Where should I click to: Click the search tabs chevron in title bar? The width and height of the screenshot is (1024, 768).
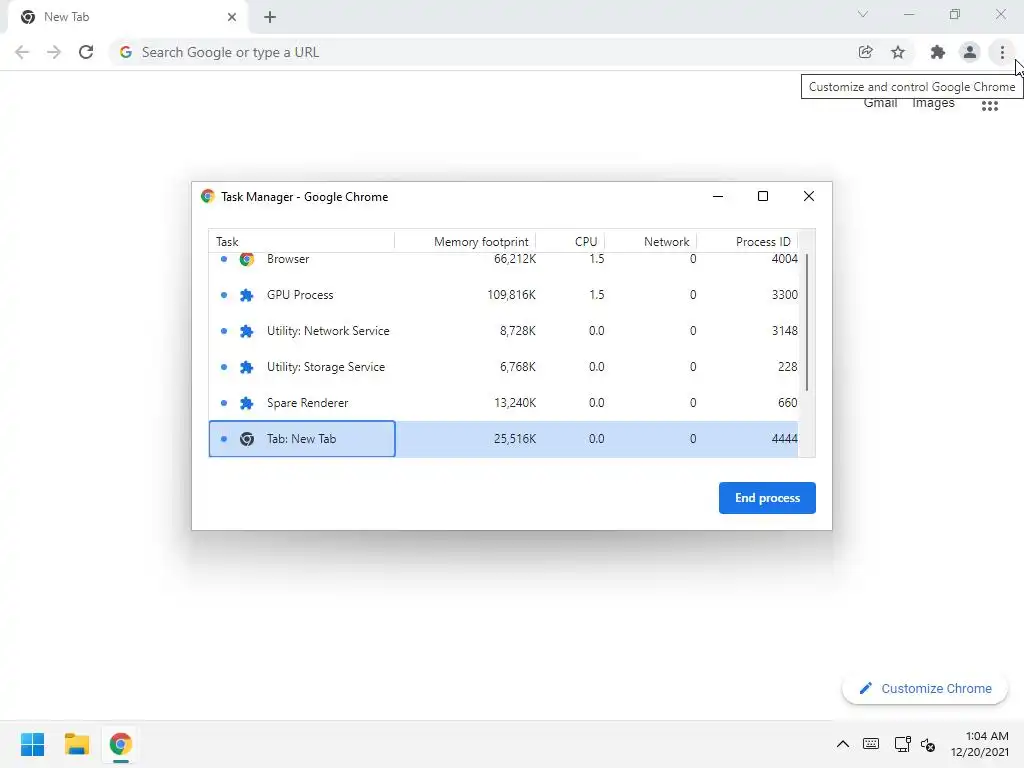click(x=863, y=14)
